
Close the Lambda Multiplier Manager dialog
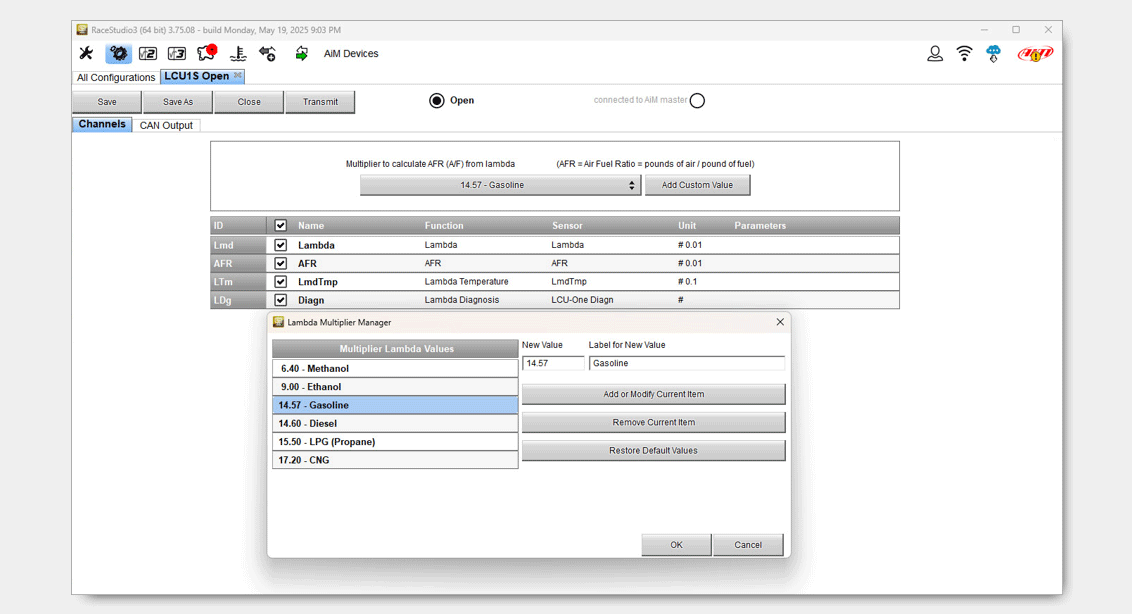pos(780,322)
